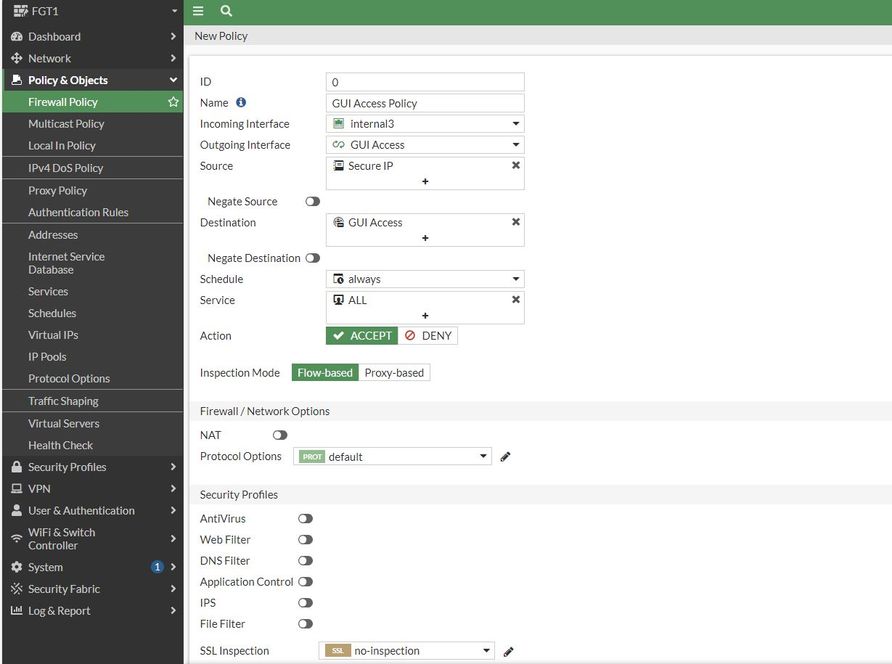Open IPv4 DoS Policy in sidebar
892x664 pixels.
[65, 168]
